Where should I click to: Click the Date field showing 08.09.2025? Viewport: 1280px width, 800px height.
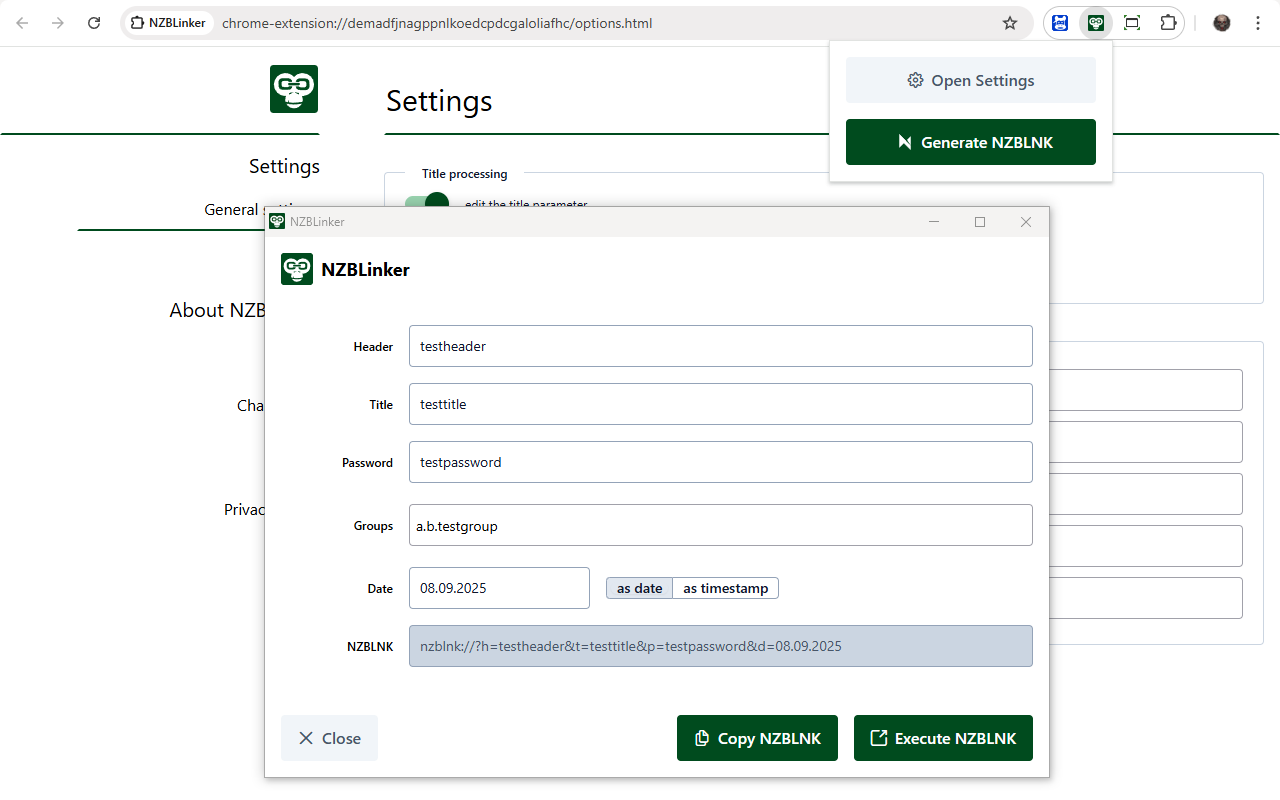coord(498,588)
